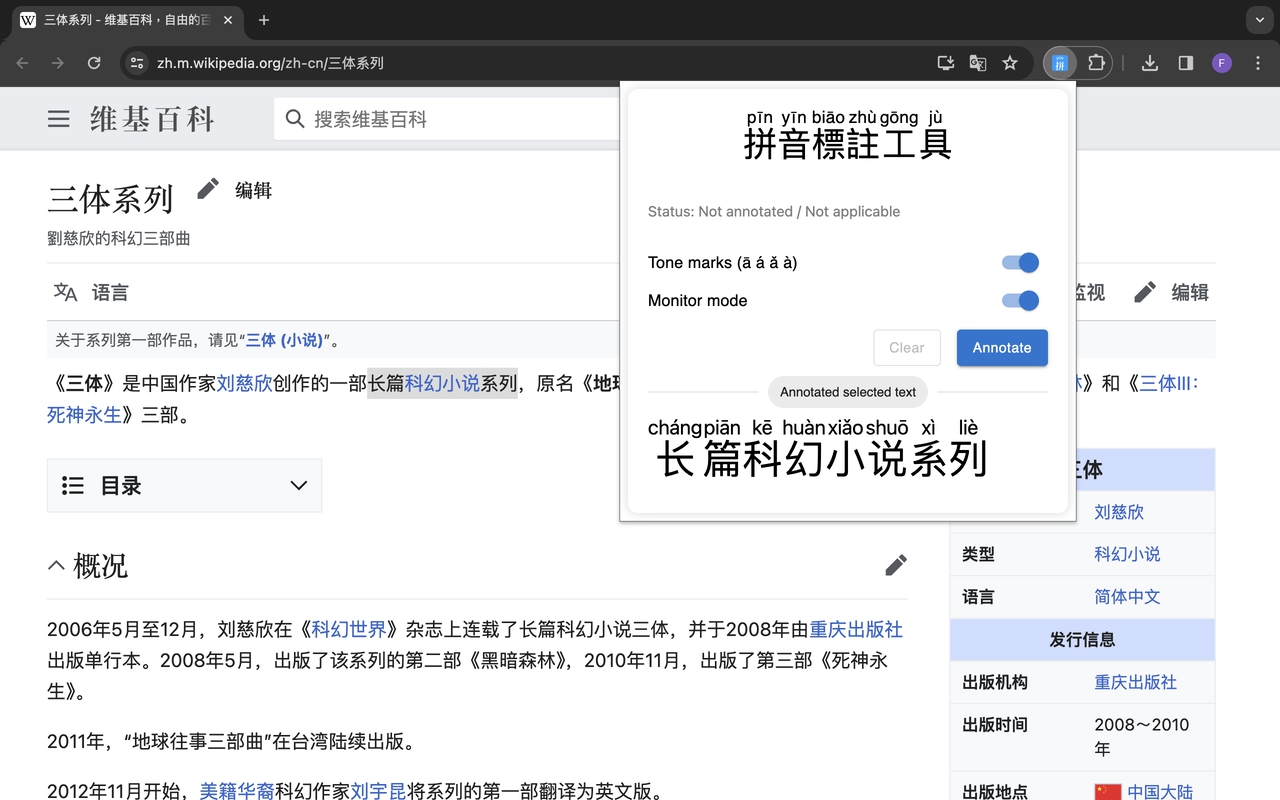Open the 刘慈欣 link
This screenshot has width=1280, height=800.
[245, 383]
